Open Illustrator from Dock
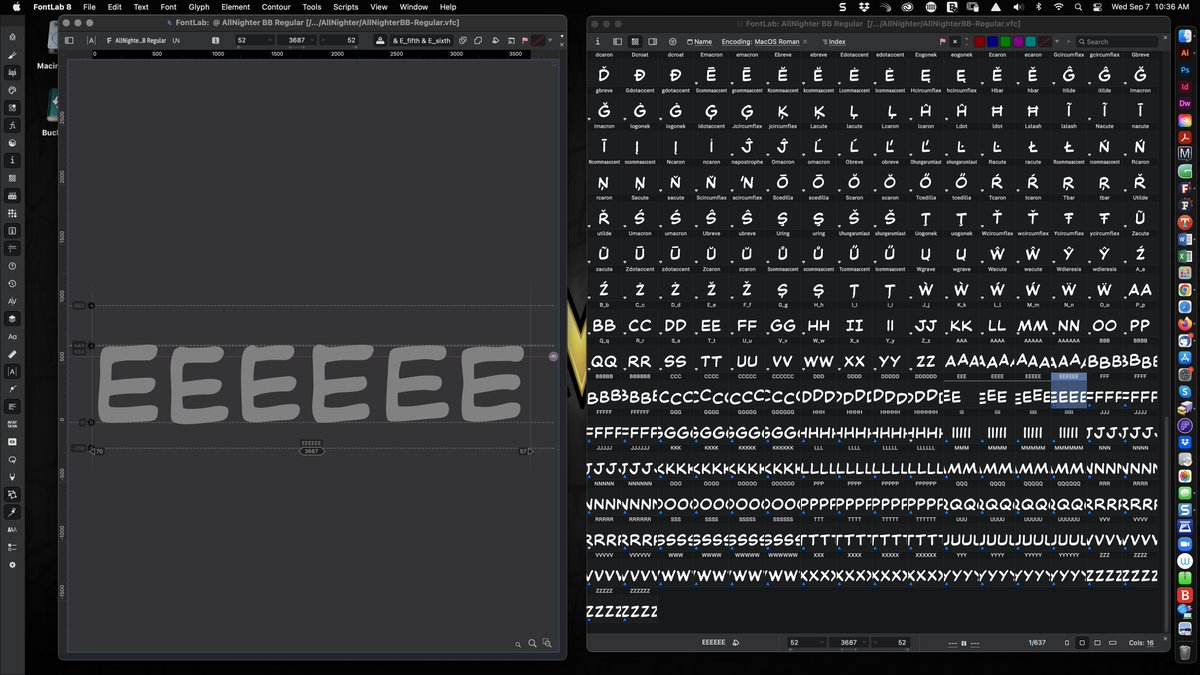Screen dimensions: 1200x675 click(x=1185, y=54)
